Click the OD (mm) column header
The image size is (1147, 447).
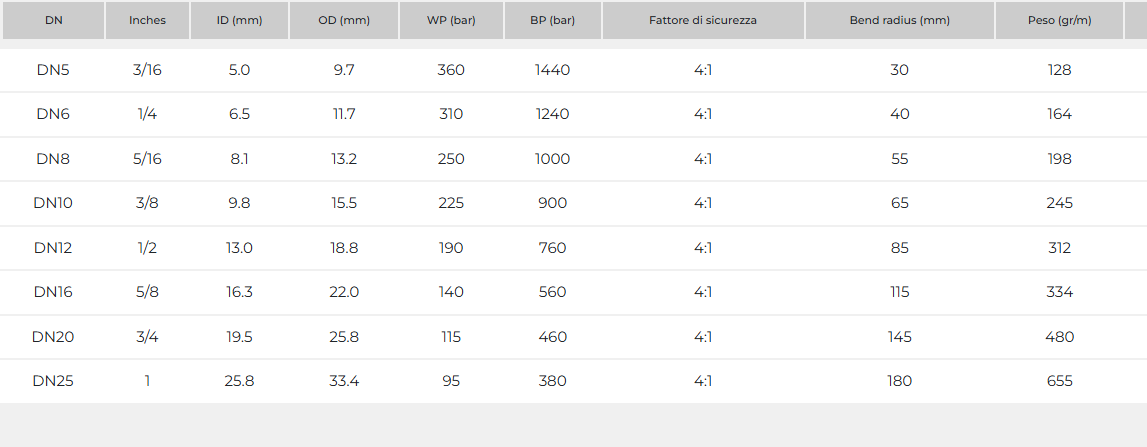(343, 20)
